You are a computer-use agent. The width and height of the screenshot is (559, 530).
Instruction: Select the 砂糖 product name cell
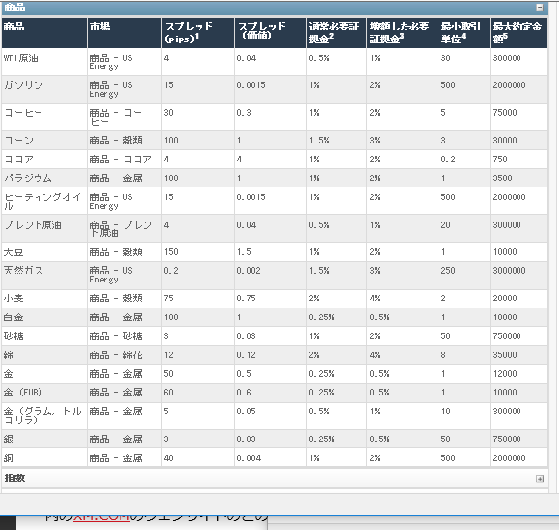[x=44, y=336]
